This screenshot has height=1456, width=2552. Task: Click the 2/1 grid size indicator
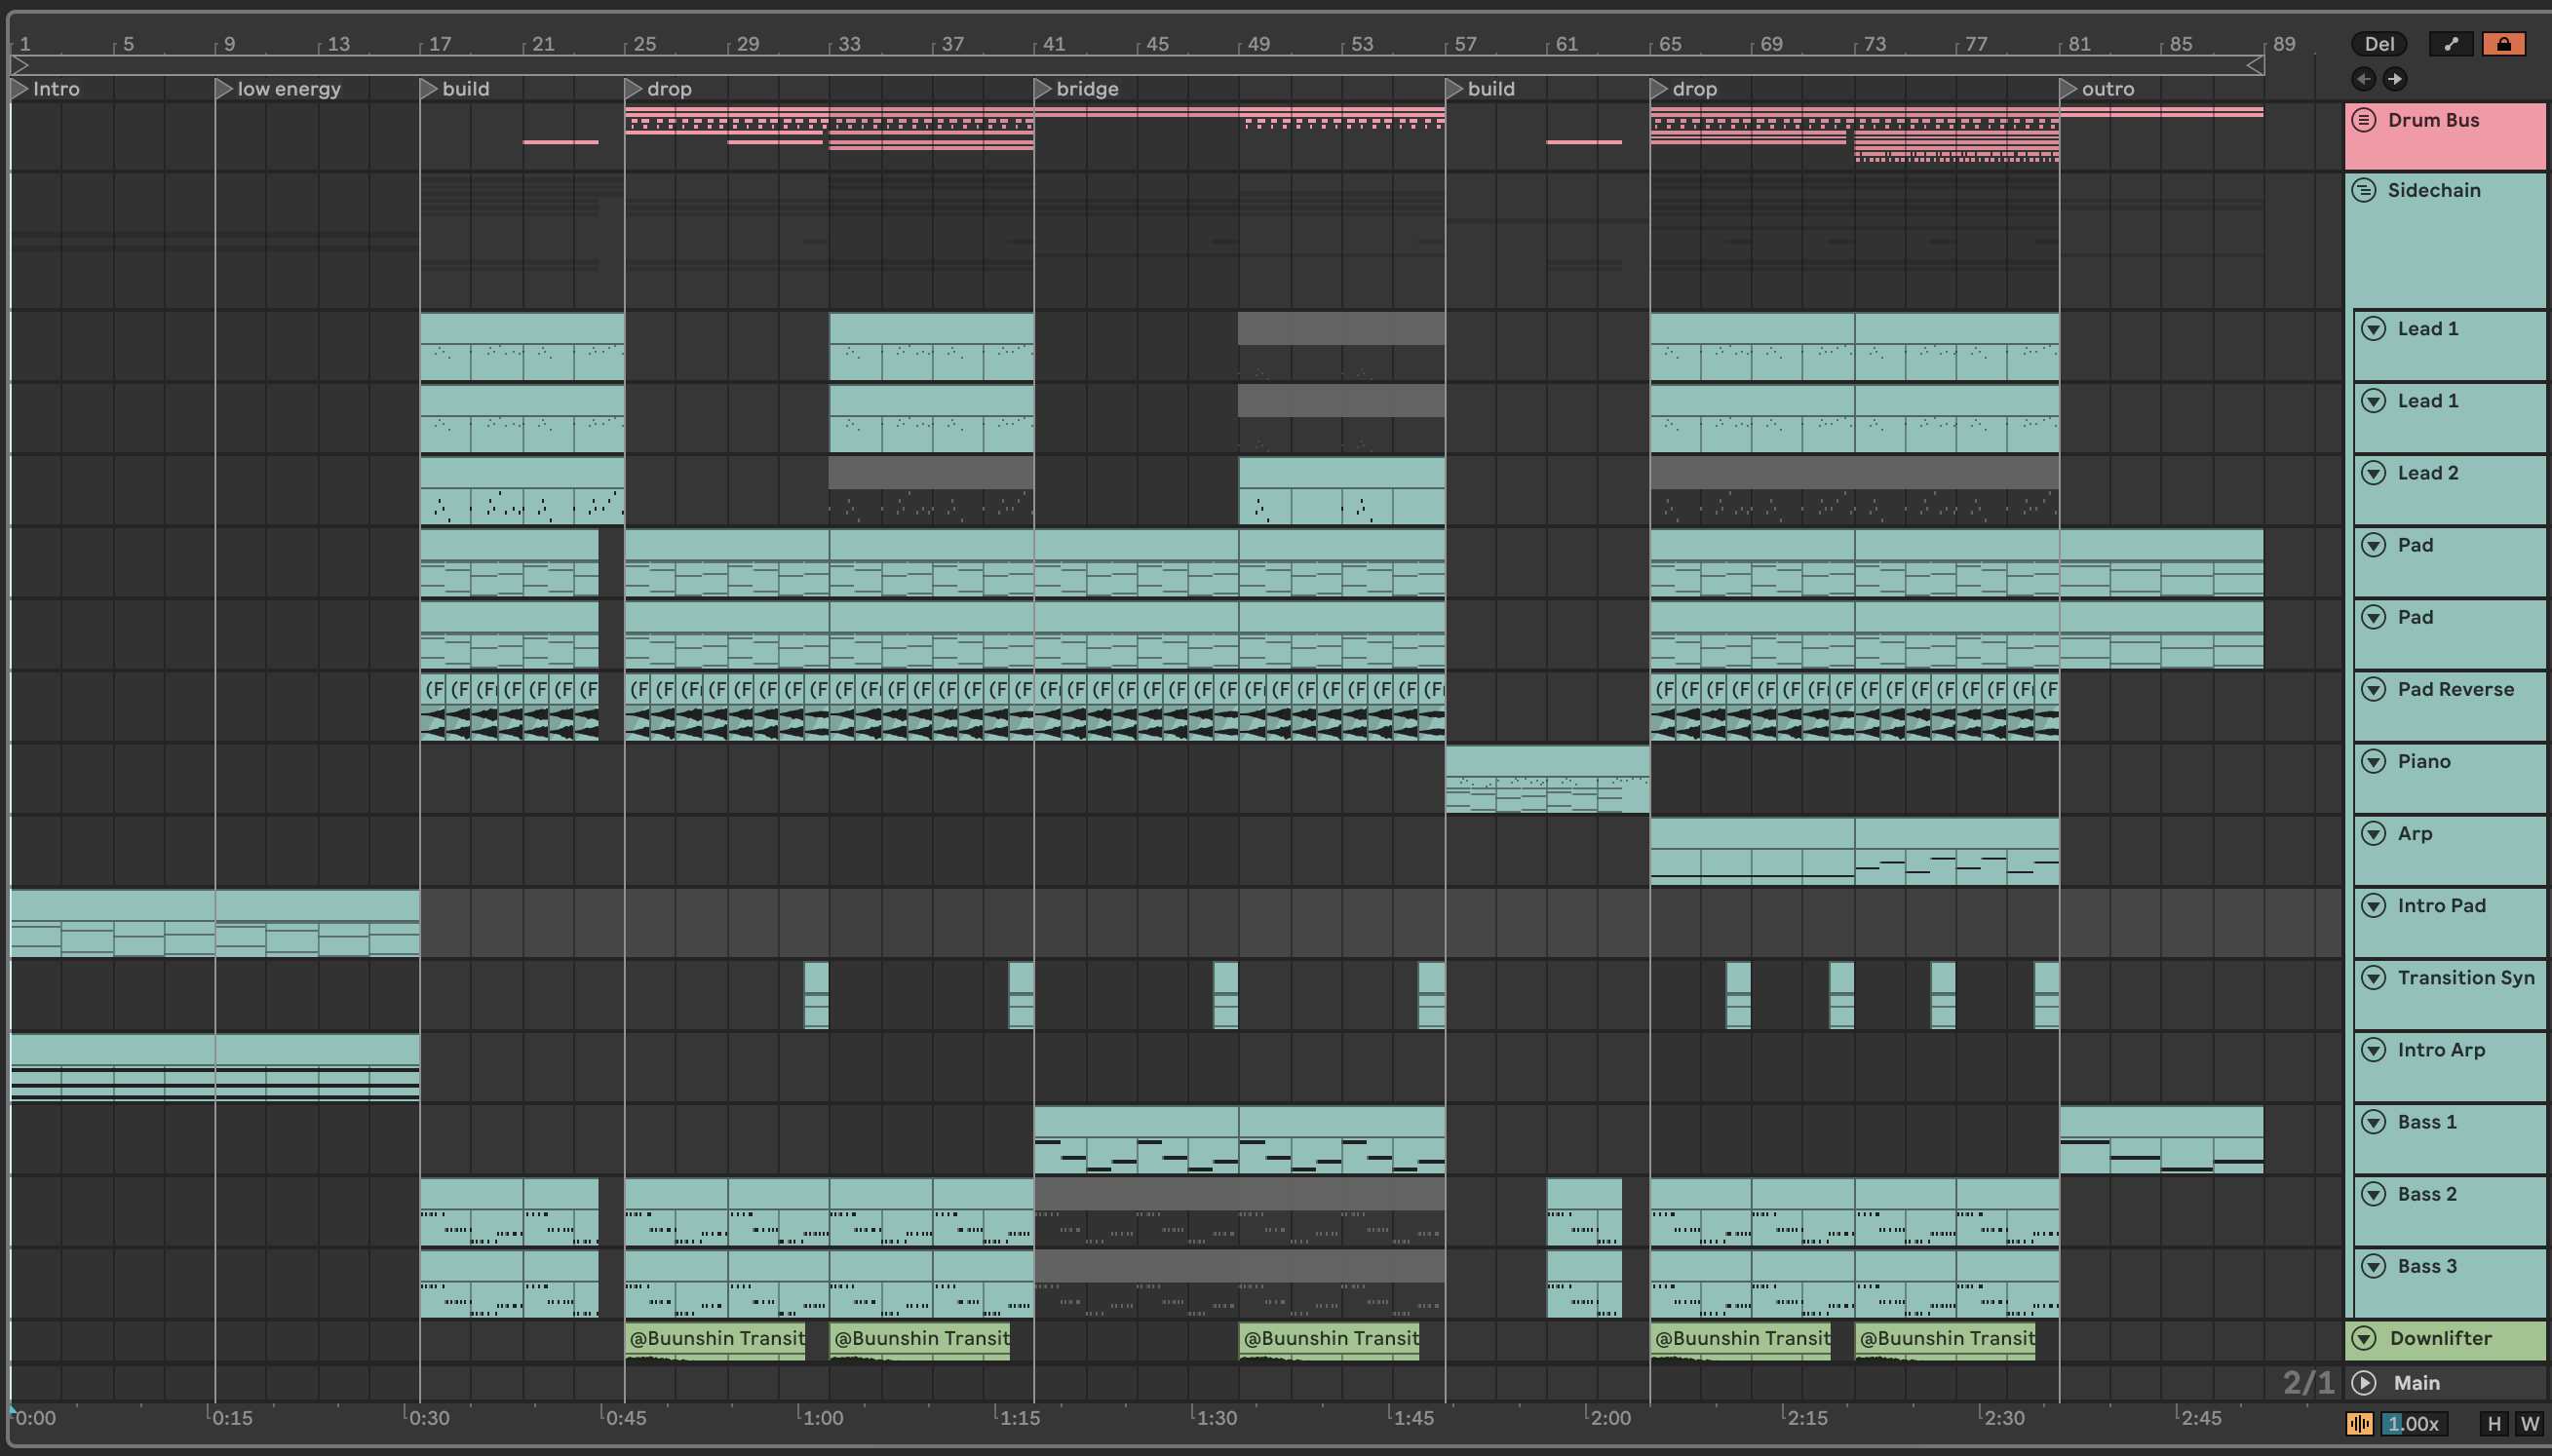pyautogui.click(x=2308, y=1383)
